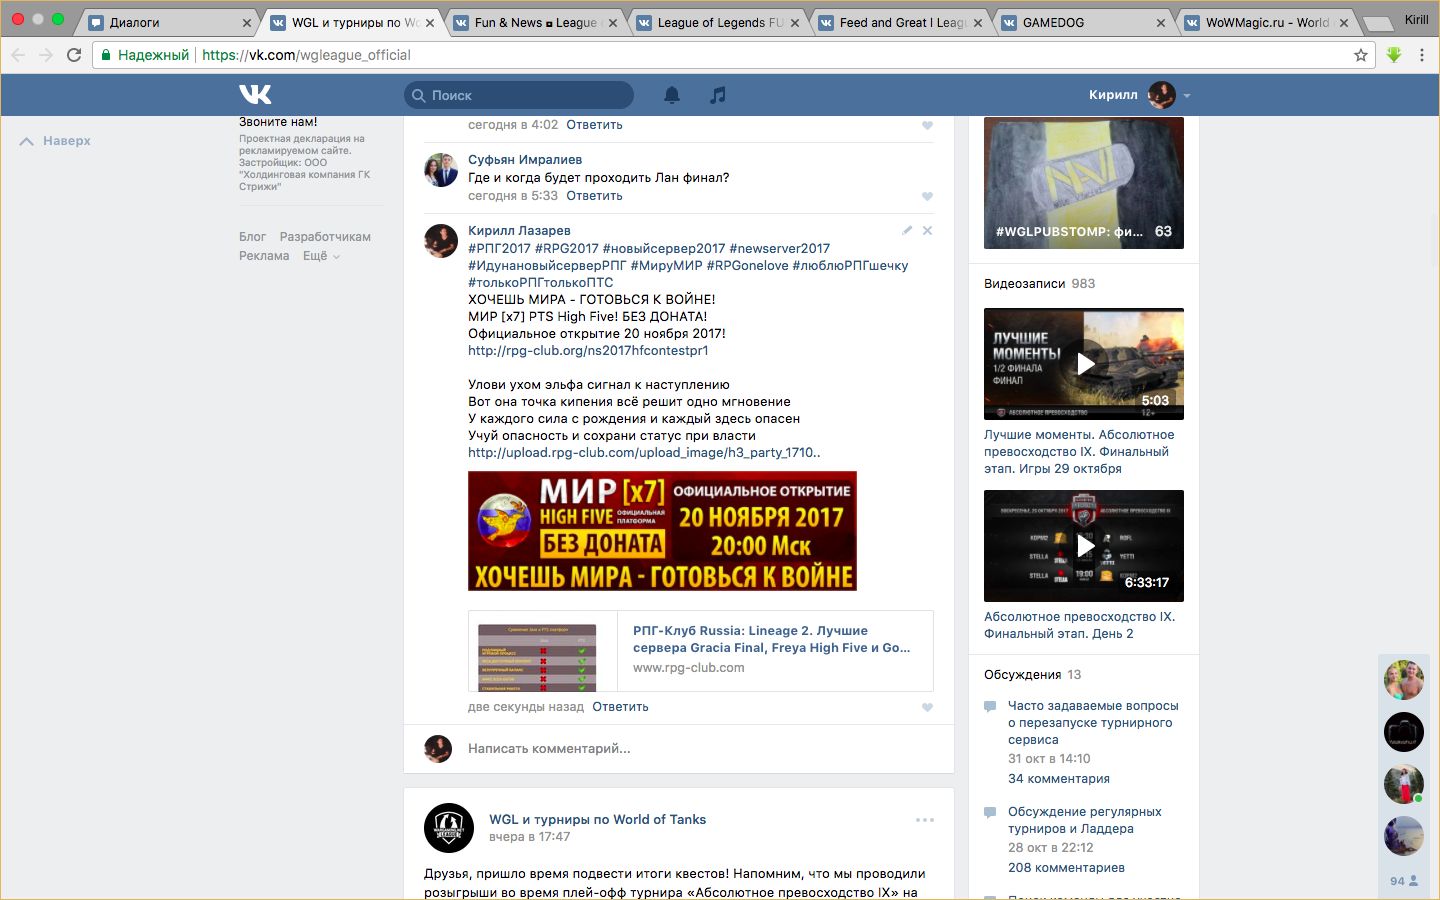Close the GAMEDOG tab
This screenshot has width=1440, height=900.
[1161, 23]
